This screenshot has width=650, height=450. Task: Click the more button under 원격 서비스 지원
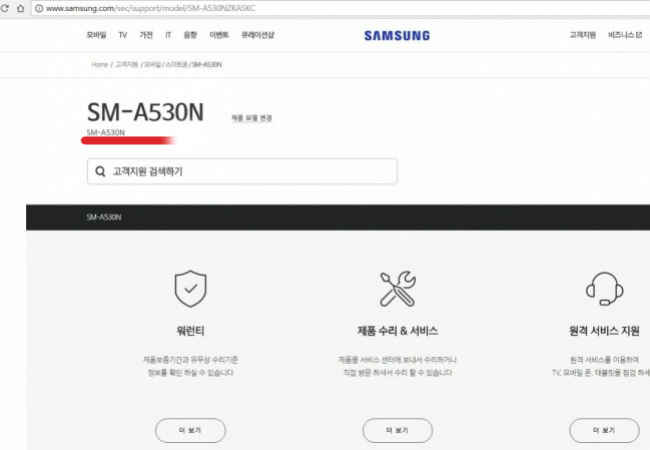(604, 431)
